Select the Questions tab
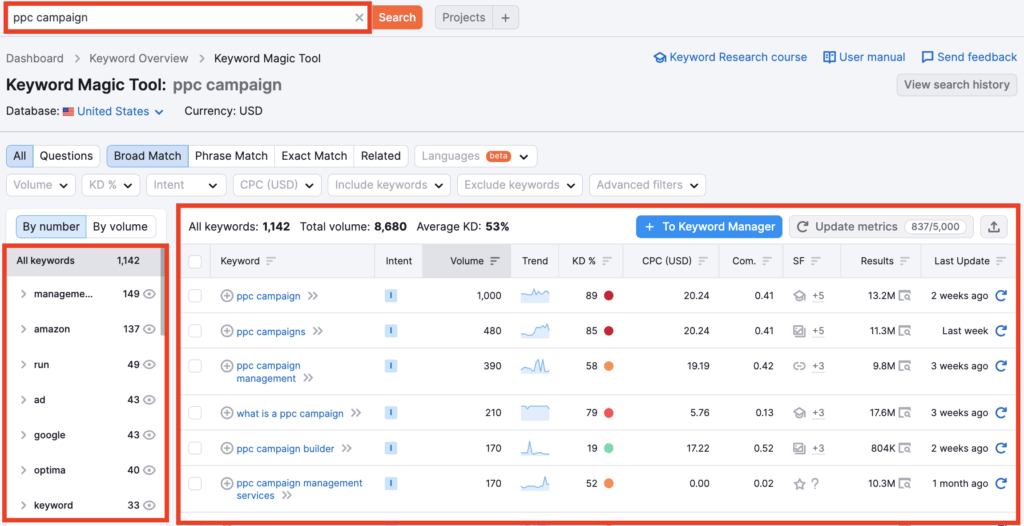Viewport: 1024px width, 526px height. pos(66,156)
